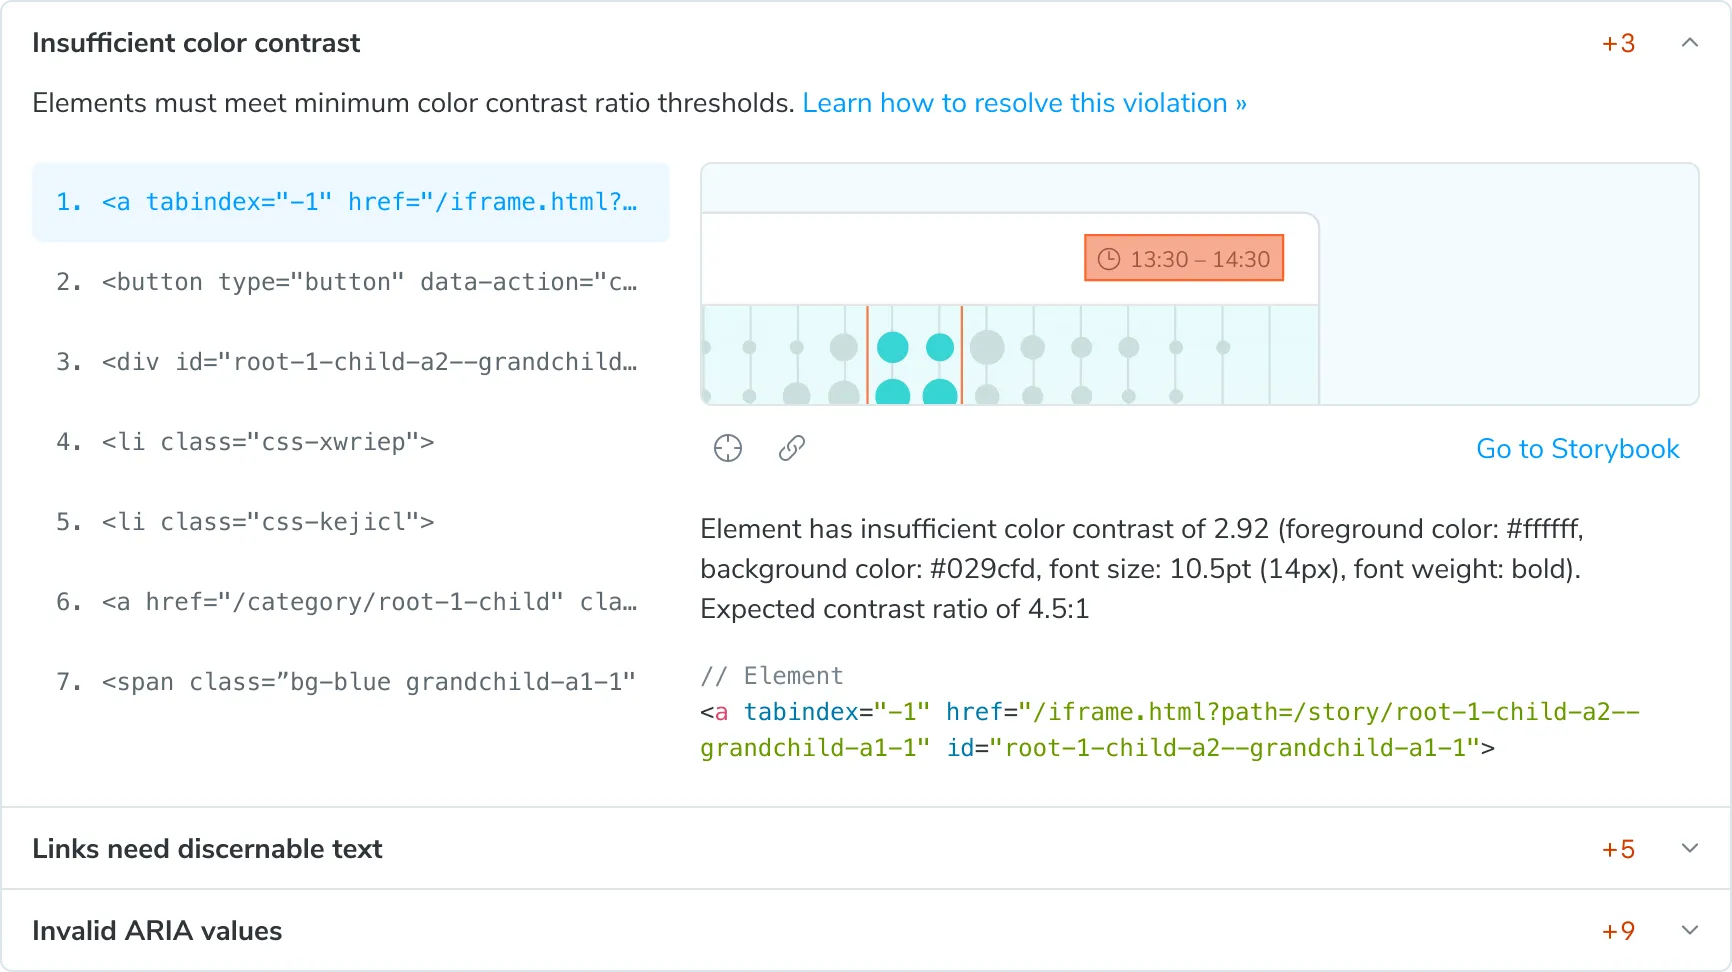Click the +5 counter next to Links section
The width and height of the screenshot is (1732, 972).
click(1617, 848)
